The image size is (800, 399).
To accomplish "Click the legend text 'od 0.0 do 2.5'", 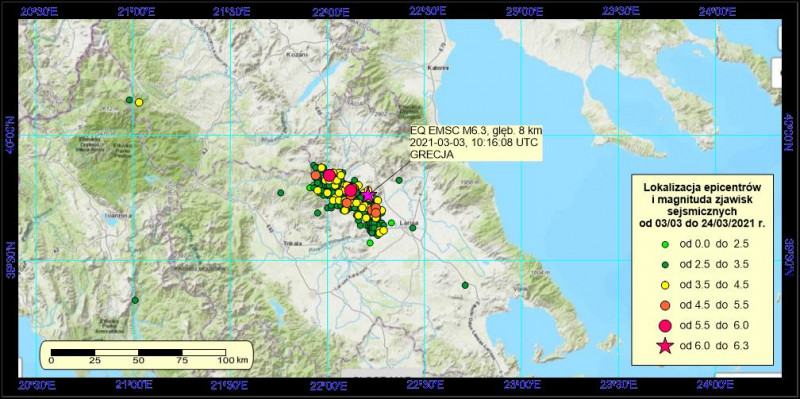I will (x=713, y=244).
